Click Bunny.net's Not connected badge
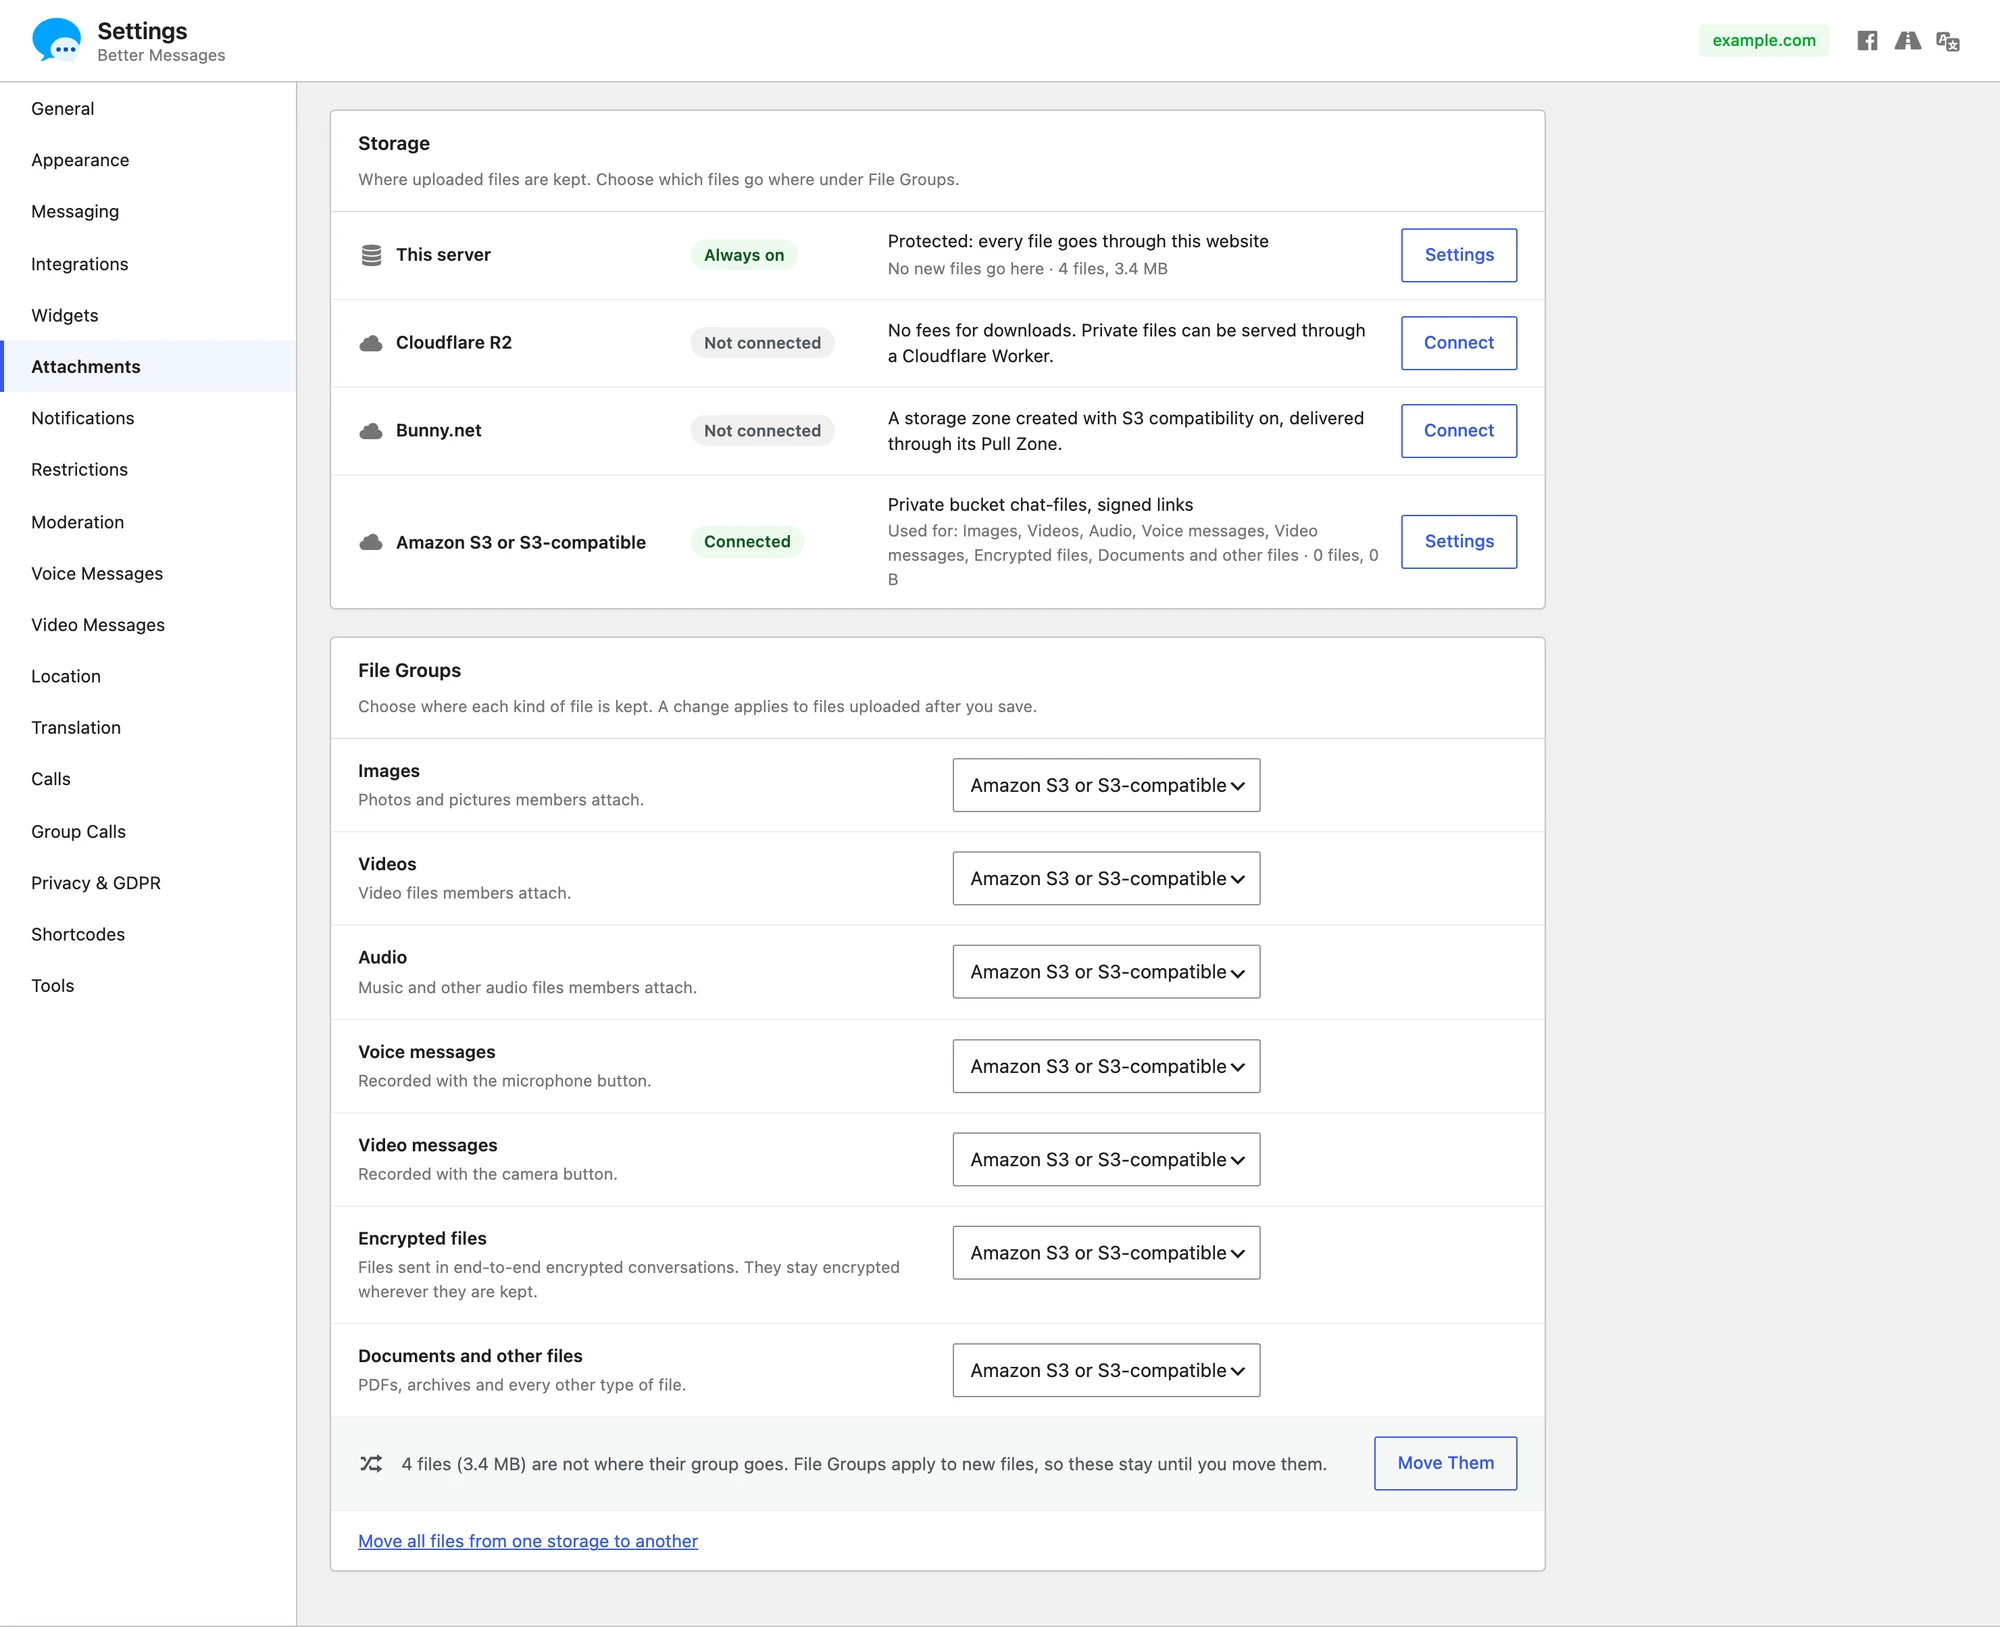 click(x=762, y=431)
